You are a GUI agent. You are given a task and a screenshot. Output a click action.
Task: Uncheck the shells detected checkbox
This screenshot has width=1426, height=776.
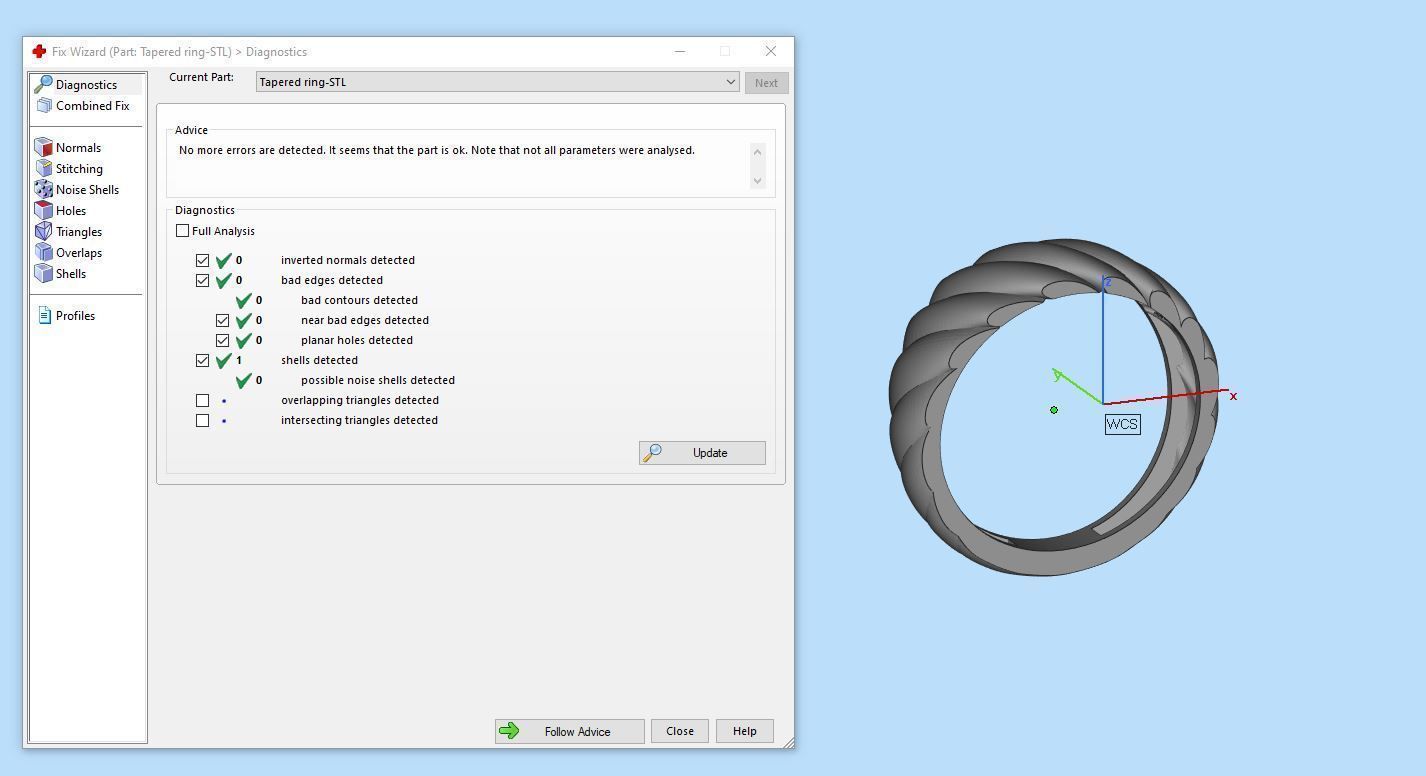pos(202,360)
